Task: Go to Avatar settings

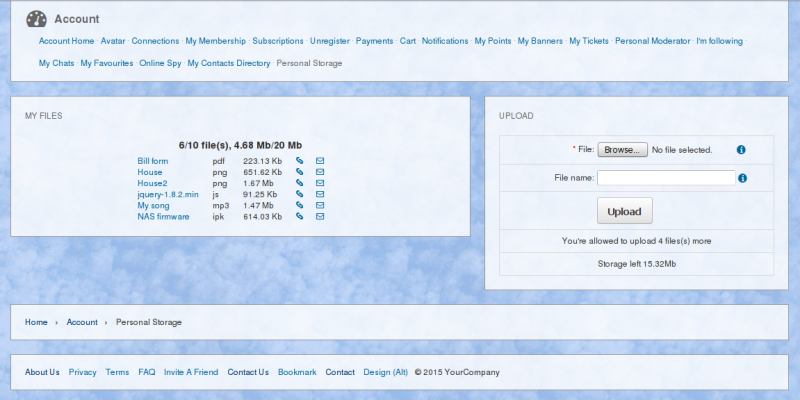Action: click(113, 41)
